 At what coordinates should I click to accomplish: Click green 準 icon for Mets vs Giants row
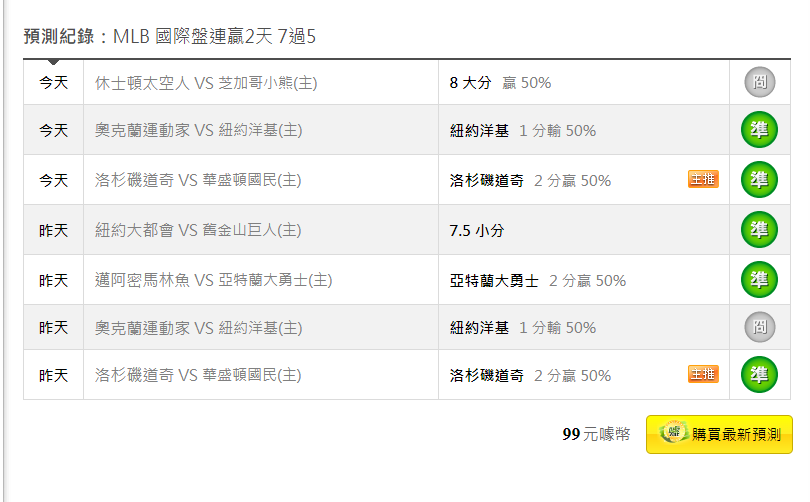tap(759, 230)
